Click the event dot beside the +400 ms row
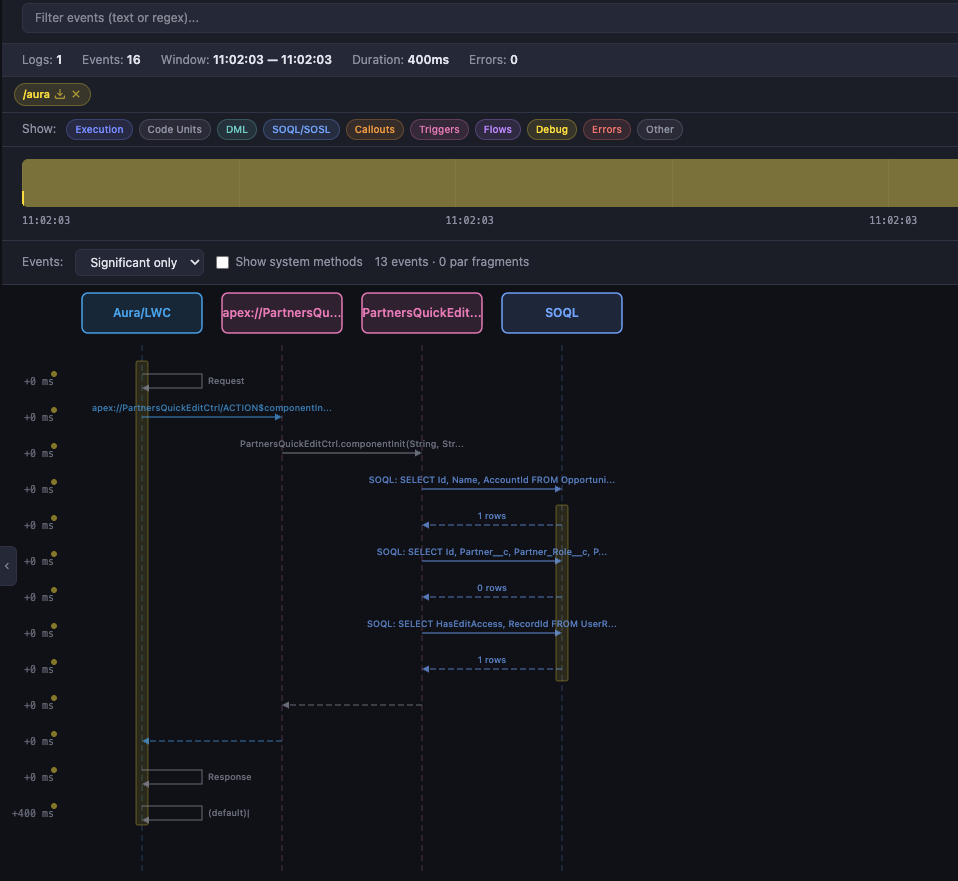Viewport: 958px width, 881px height. pos(53,806)
